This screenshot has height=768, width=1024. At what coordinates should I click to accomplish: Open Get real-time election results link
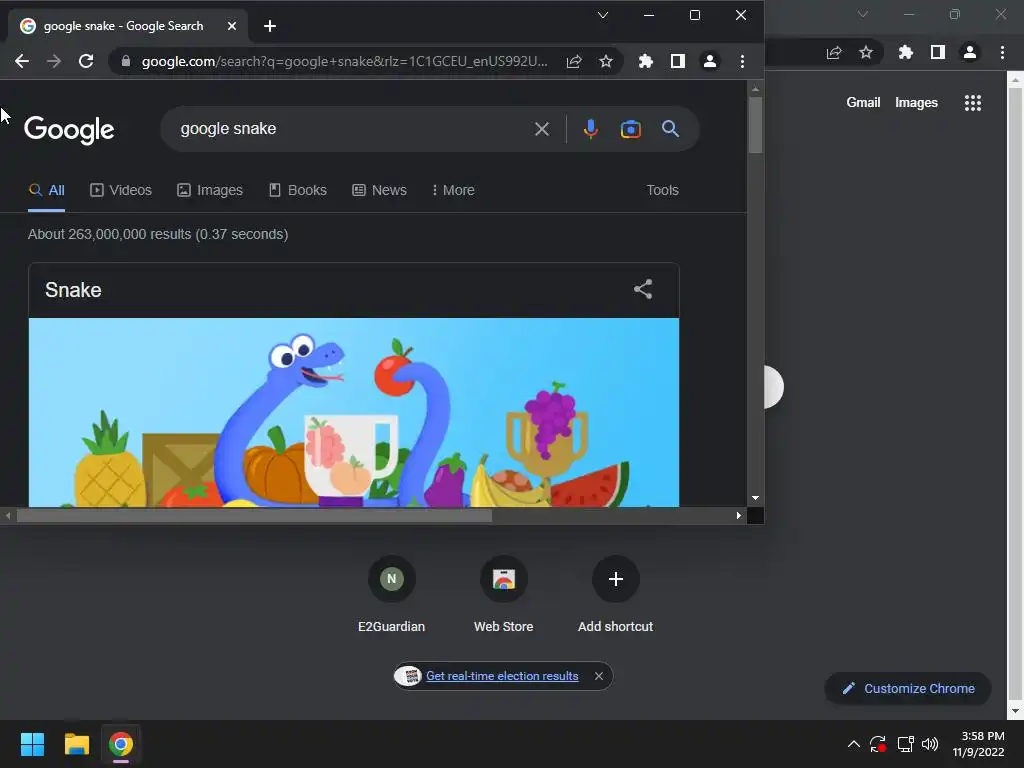tap(502, 676)
